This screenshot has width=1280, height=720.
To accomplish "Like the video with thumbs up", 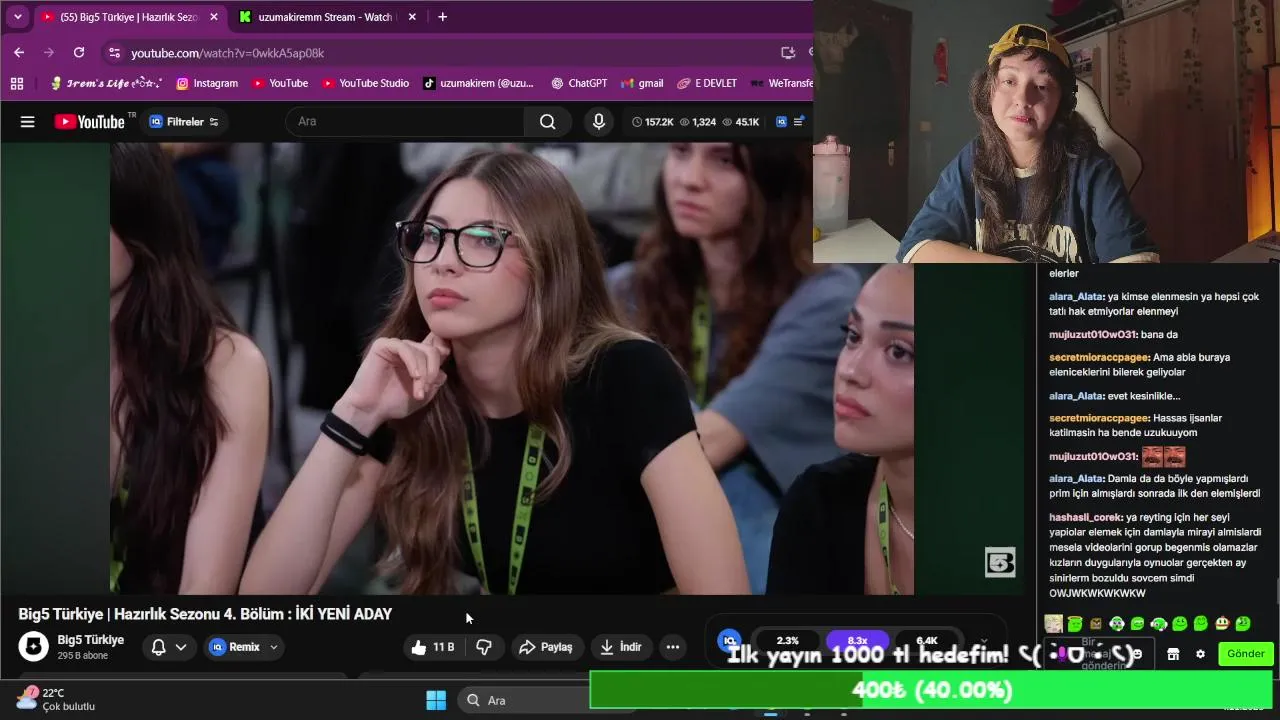I will pyautogui.click(x=431, y=647).
